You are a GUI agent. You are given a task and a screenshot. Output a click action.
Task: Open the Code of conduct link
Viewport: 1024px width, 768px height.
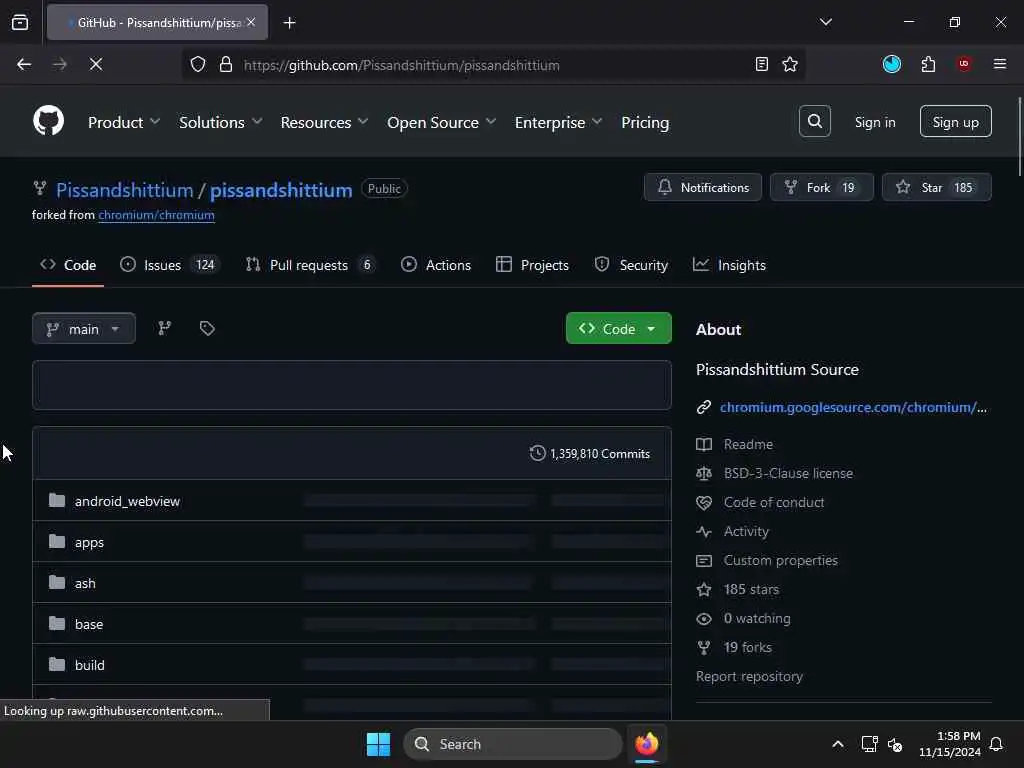[774, 502]
